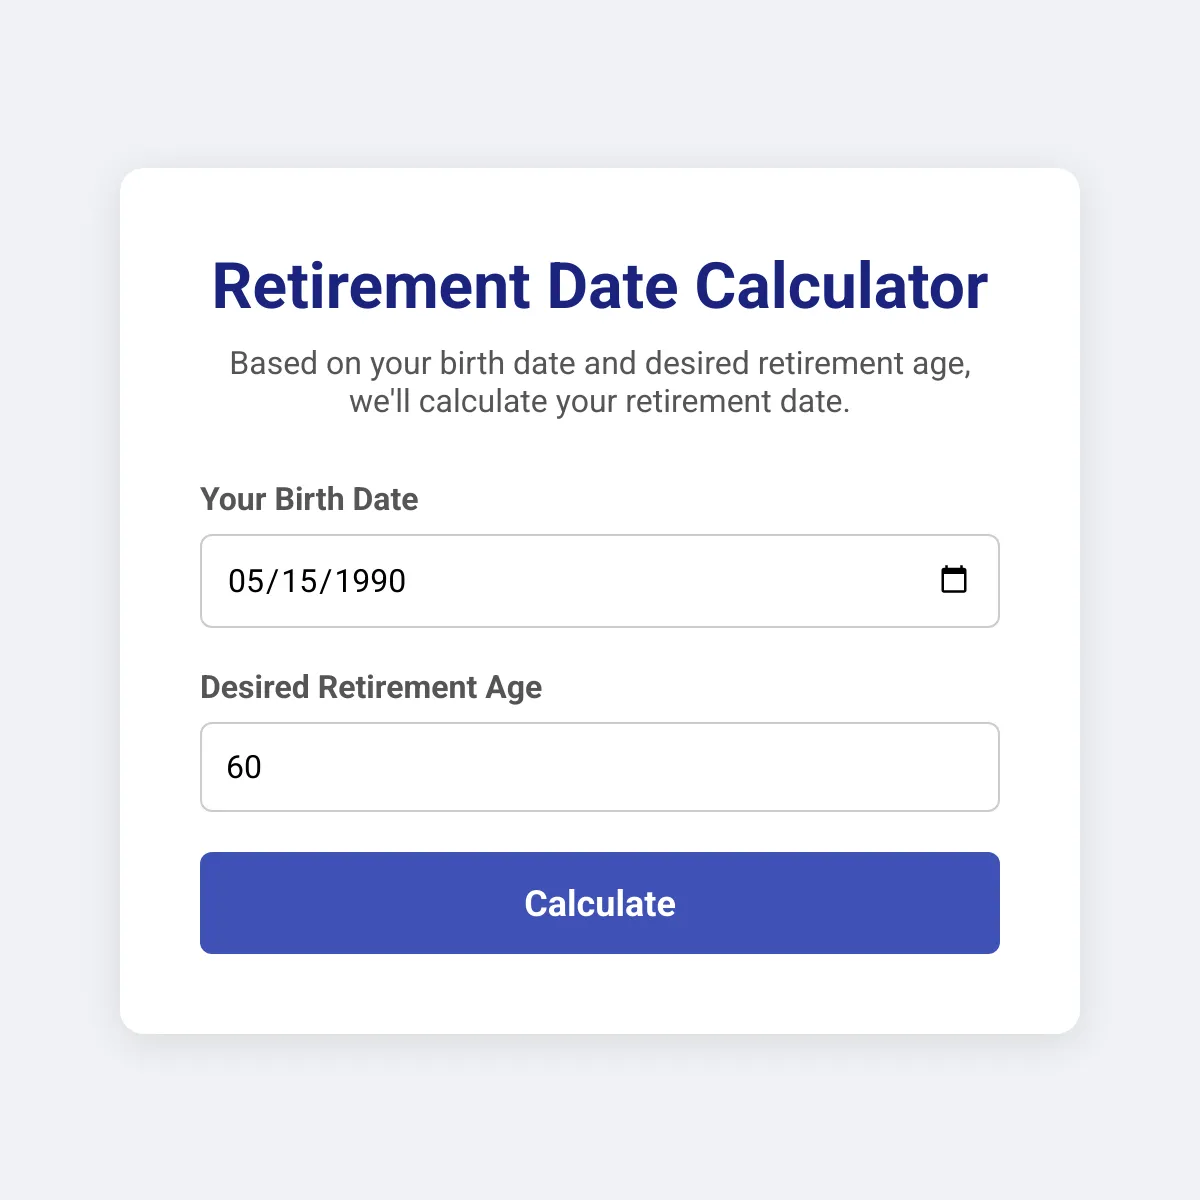Click the word "Birth" in the first label
1200x1200 pixels.
(309, 499)
